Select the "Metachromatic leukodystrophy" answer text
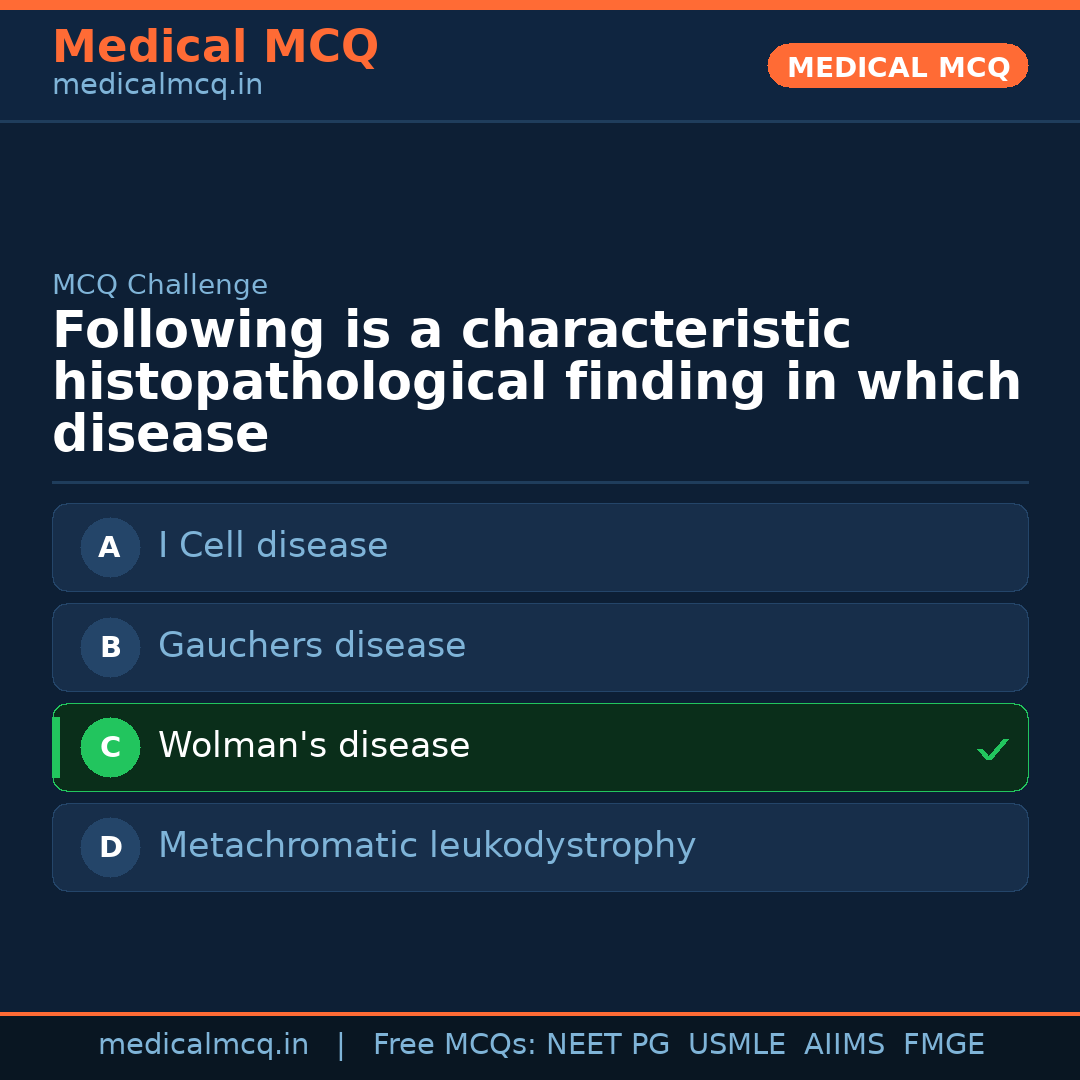The width and height of the screenshot is (1080, 1080). (x=427, y=846)
